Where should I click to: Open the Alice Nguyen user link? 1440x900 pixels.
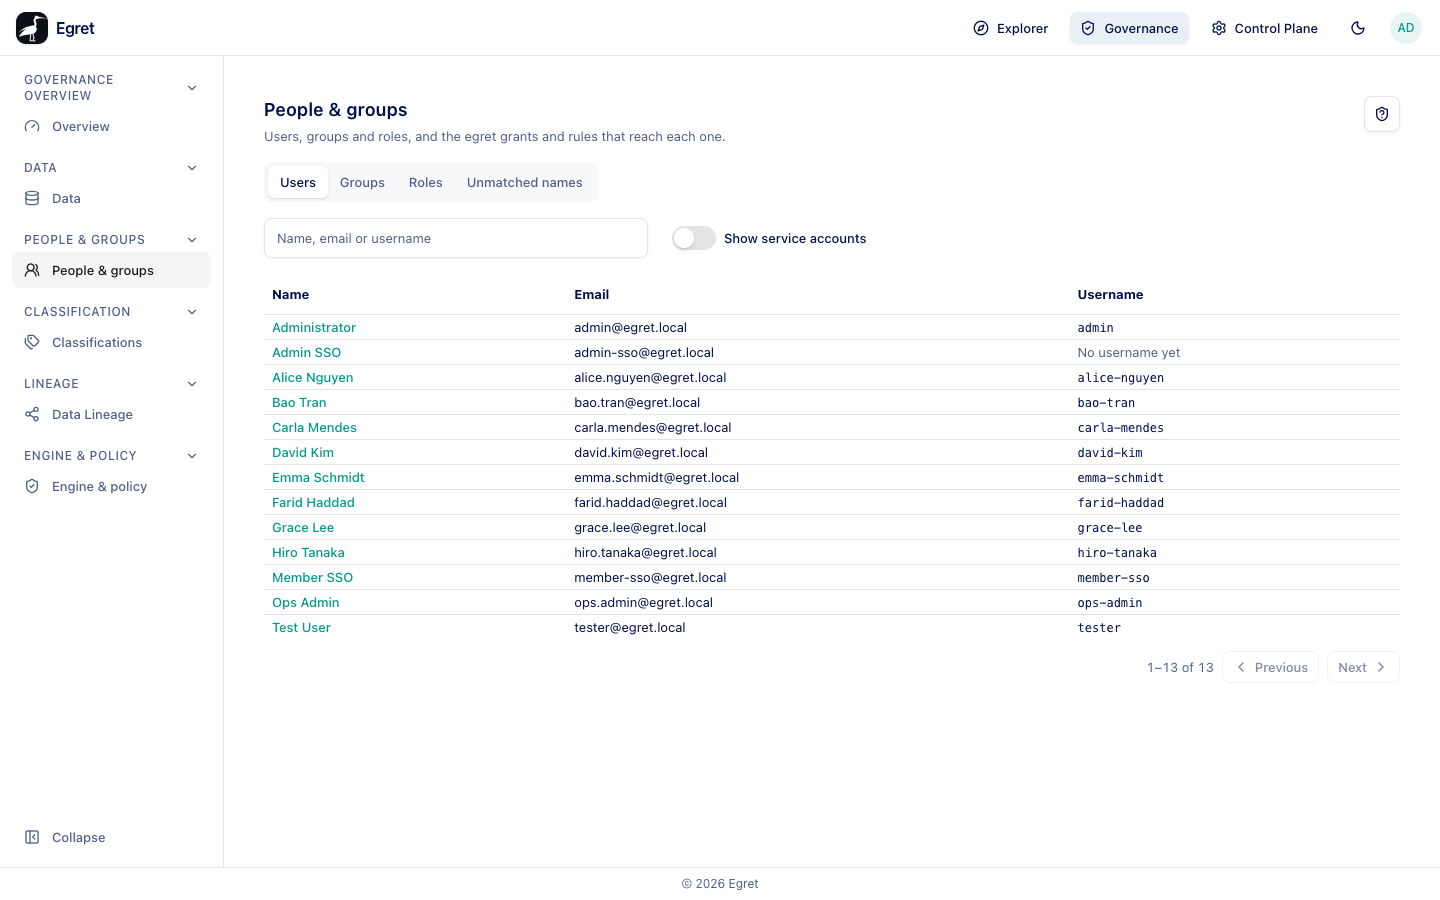coord(312,378)
